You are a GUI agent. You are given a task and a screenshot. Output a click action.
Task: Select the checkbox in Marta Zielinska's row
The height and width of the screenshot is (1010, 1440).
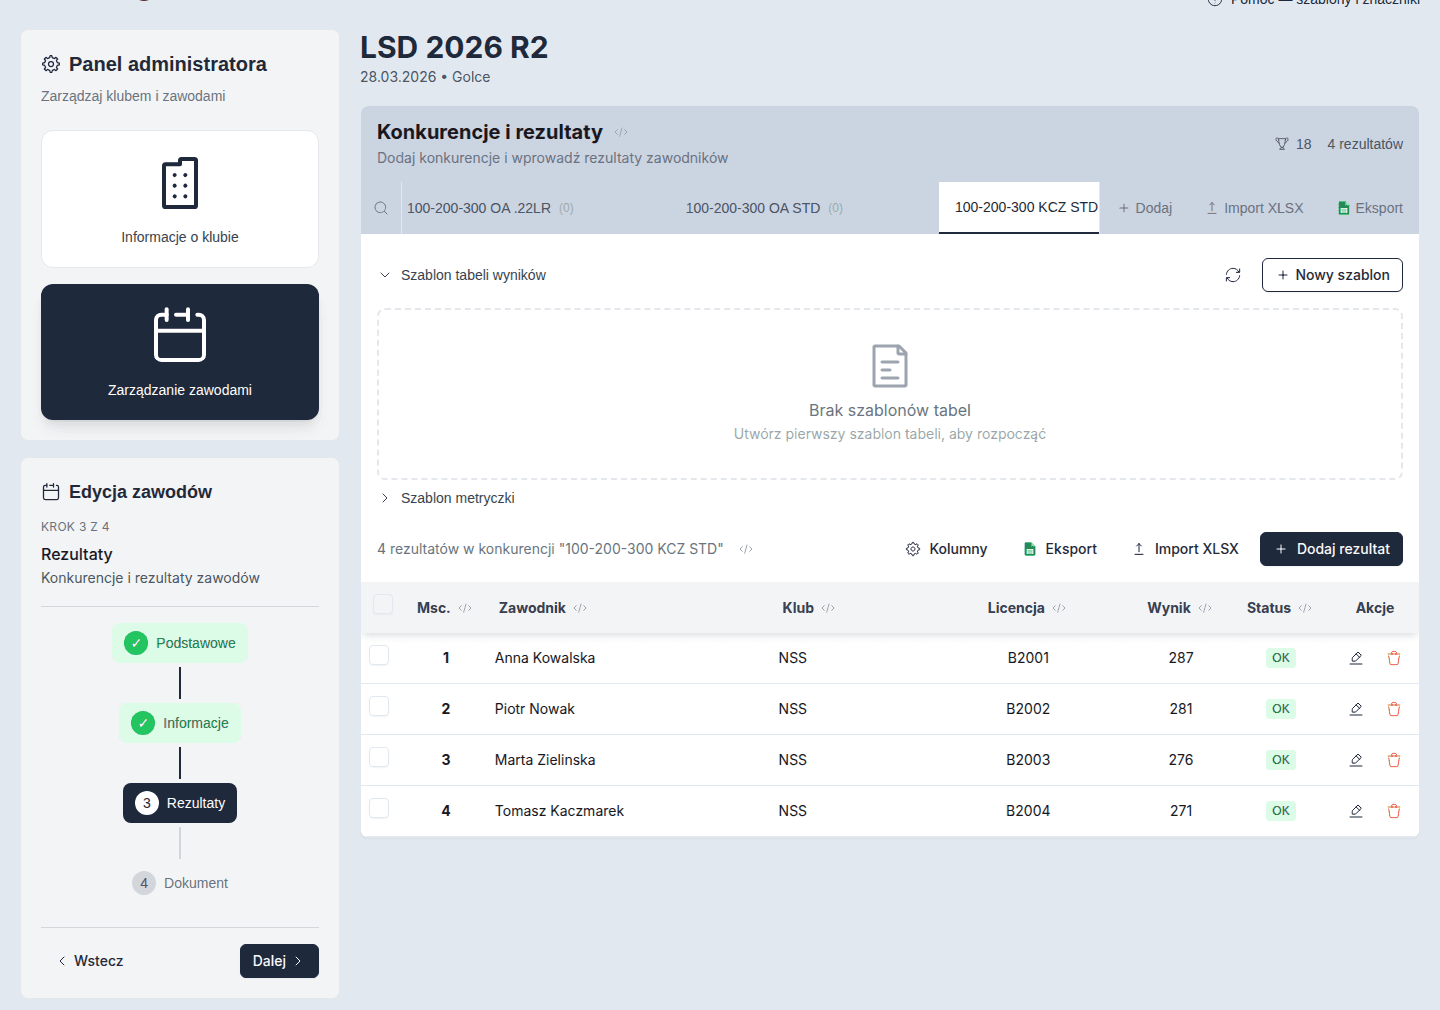point(379,757)
